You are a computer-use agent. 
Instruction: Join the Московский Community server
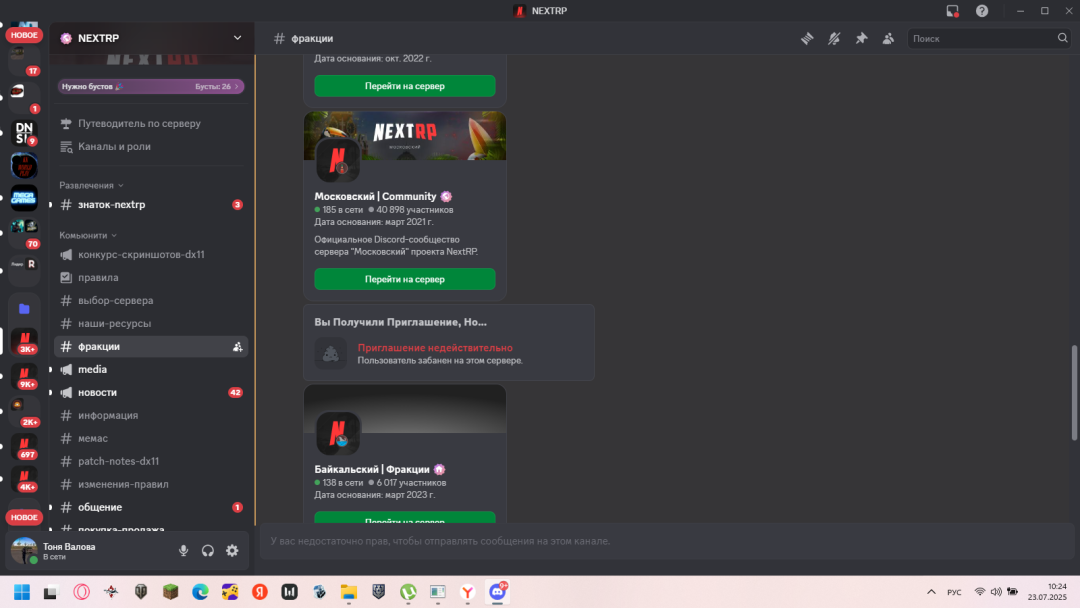(x=405, y=279)
